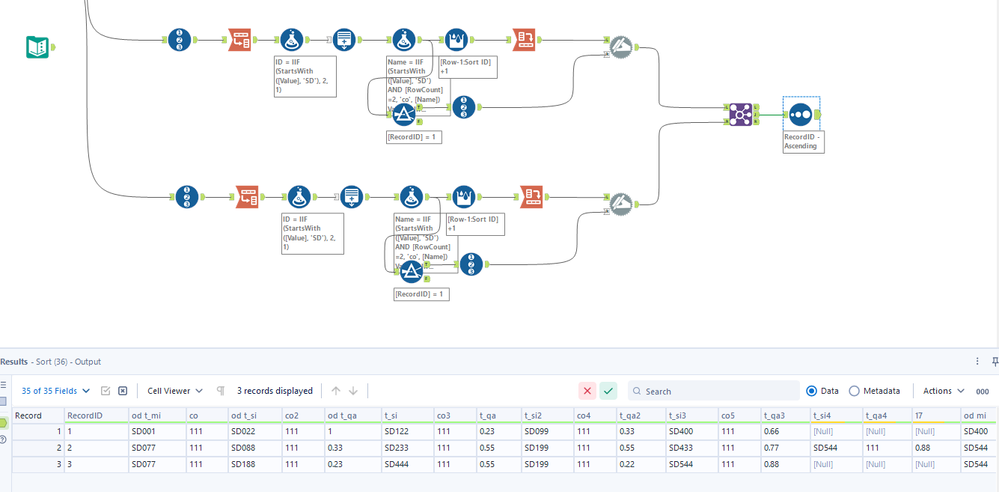Click the od t_mi column header
The height and width of the screenshot is (492, 999).
click(157, 416)
